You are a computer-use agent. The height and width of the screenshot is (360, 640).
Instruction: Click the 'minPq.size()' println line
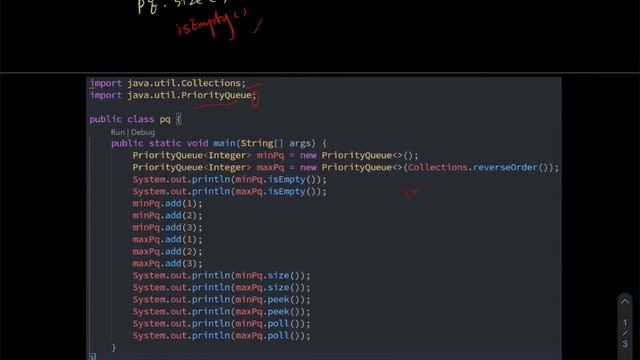[221, 276]
